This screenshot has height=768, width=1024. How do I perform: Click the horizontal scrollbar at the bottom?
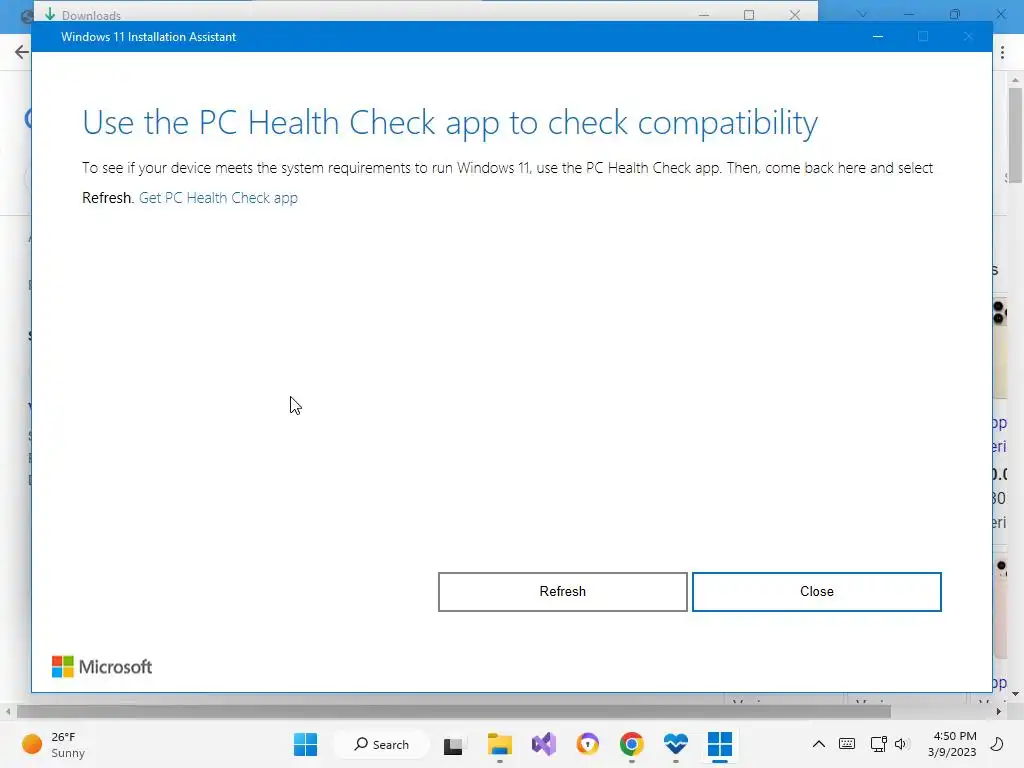click(x=453, y=711)
